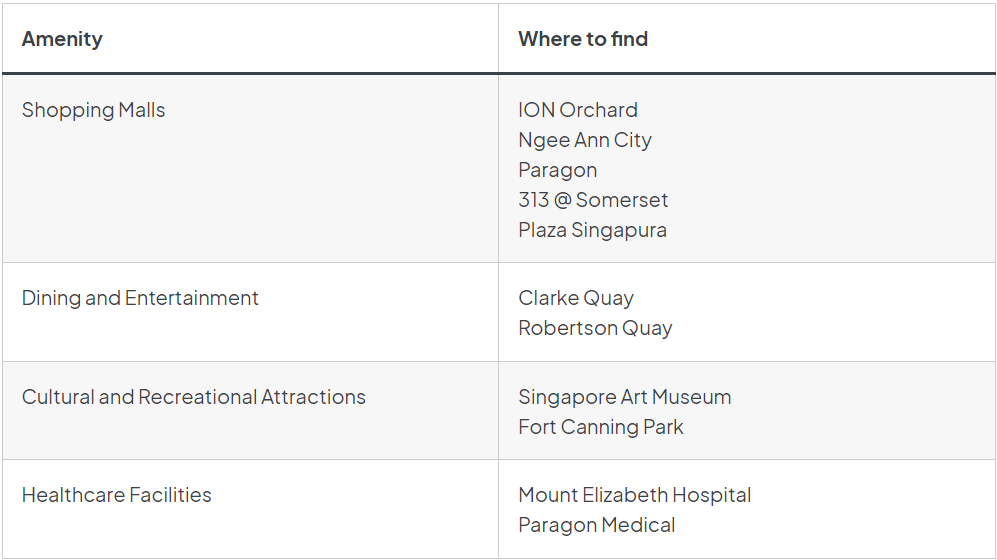Click the Amenity column header
997x560 pixels.
tap(62, 39)
